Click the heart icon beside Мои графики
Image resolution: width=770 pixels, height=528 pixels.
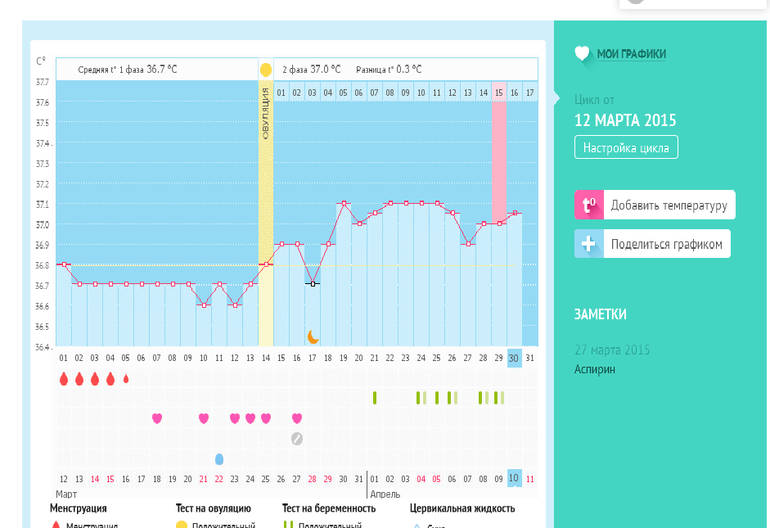tap(582, 54)
